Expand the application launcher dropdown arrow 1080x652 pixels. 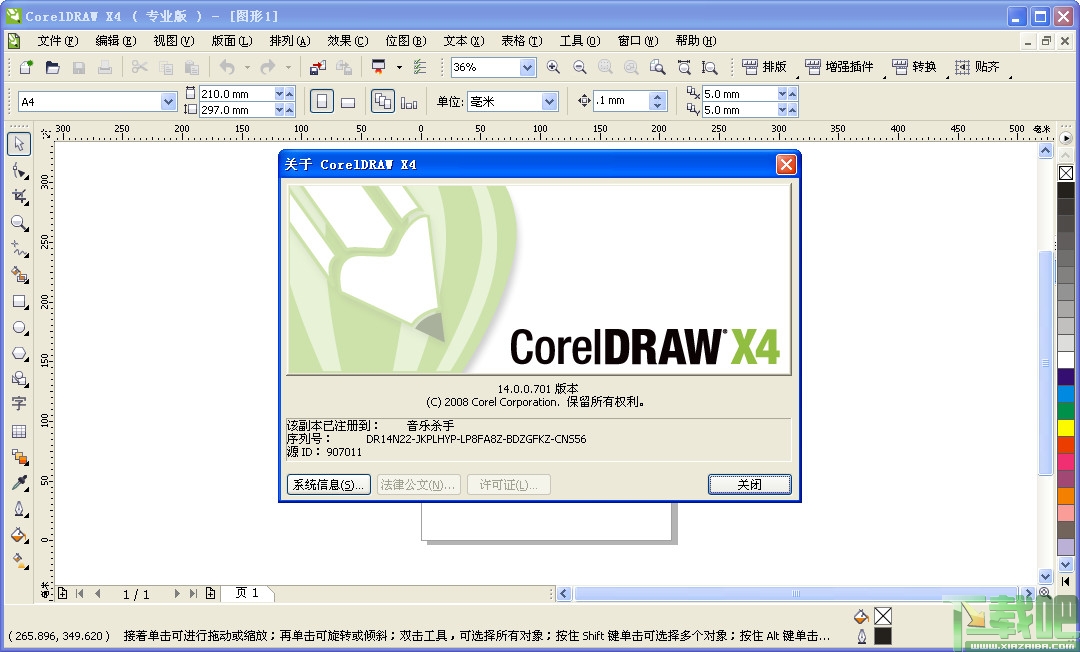pos(399,67)
